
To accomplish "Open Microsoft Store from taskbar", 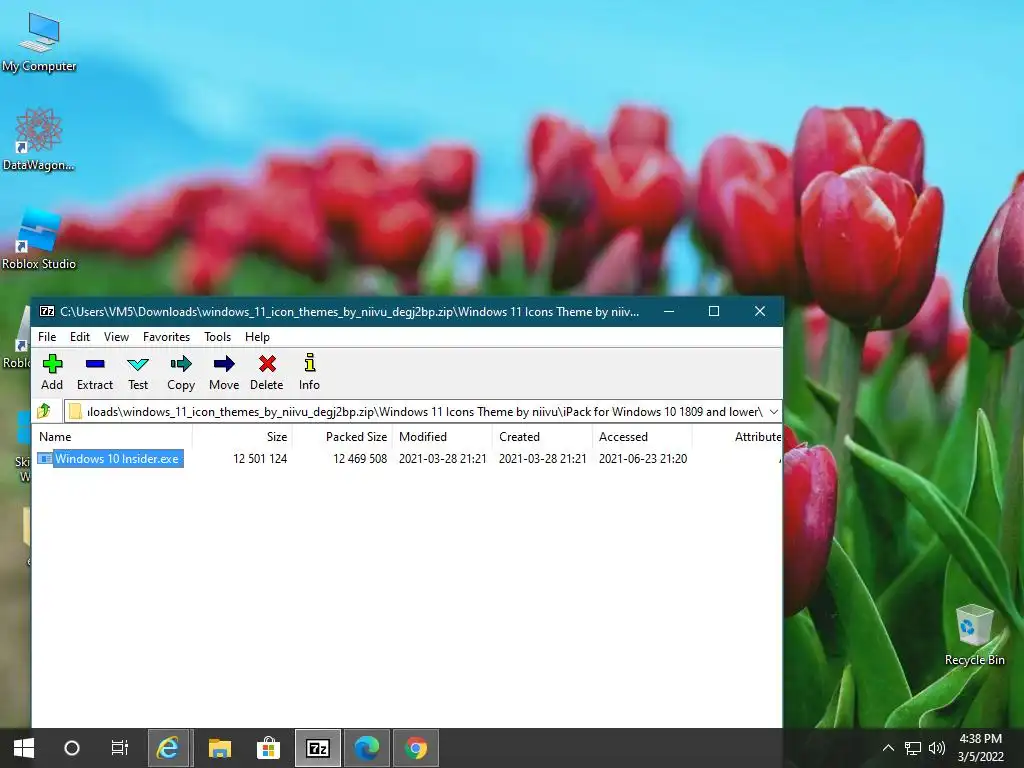I will tap(268, 748).
